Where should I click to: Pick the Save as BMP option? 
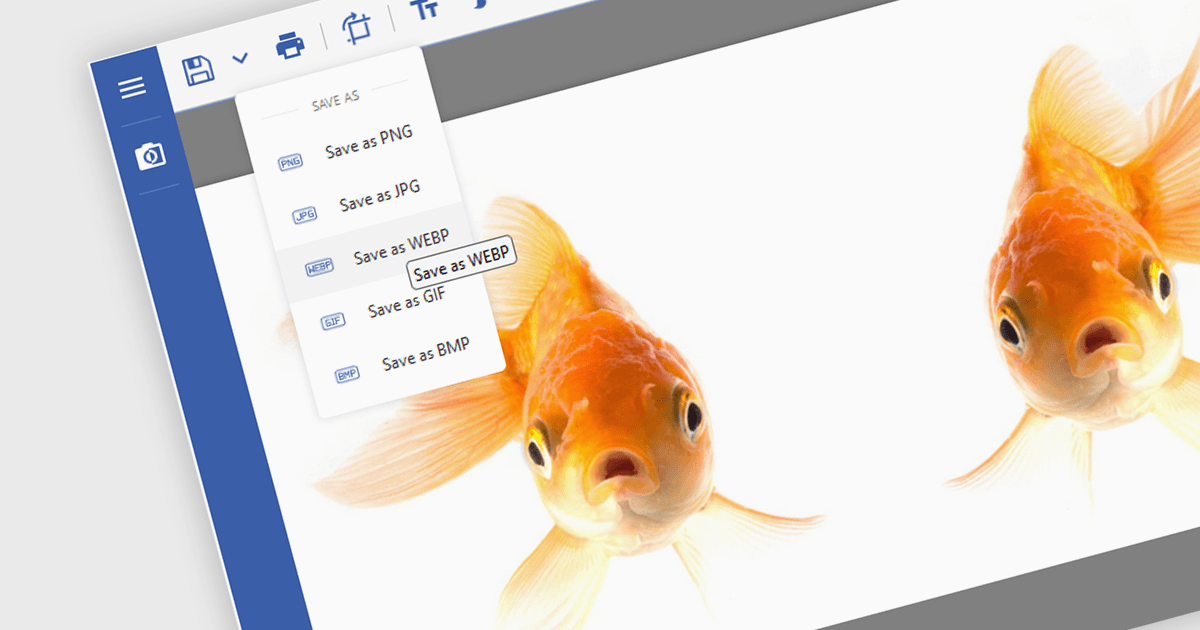425,356
